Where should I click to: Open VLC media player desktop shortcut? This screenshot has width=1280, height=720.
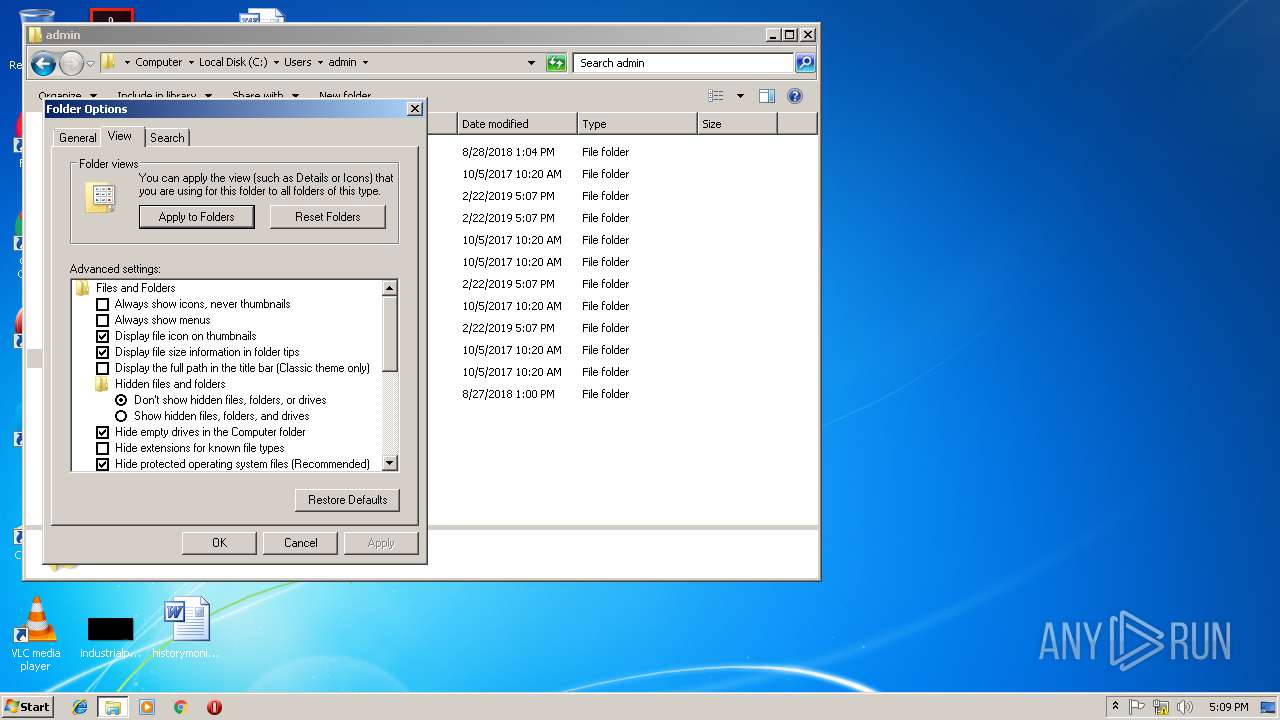[x=36, y=633]
